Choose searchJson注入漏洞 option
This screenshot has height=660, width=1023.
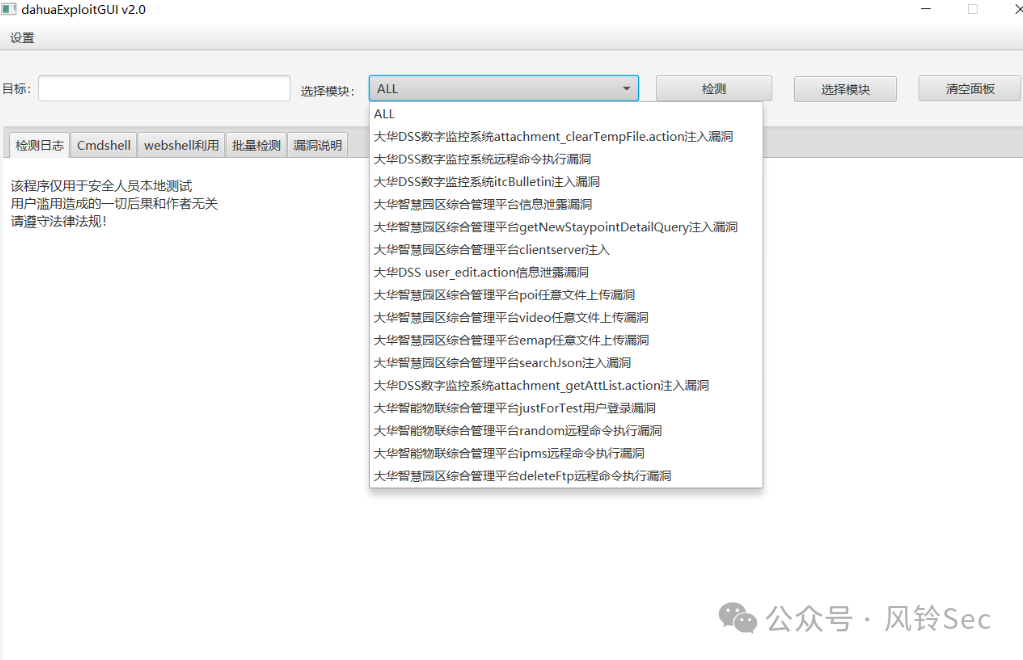[566, 363]
